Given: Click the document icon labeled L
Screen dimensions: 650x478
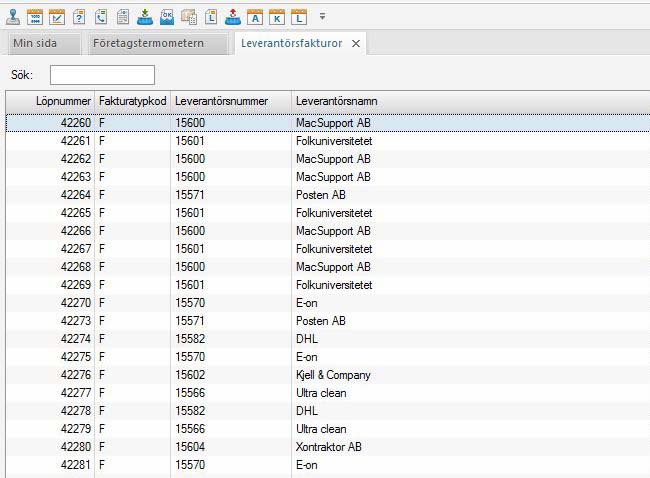Looking at the screenshot, I should (211, 17).
